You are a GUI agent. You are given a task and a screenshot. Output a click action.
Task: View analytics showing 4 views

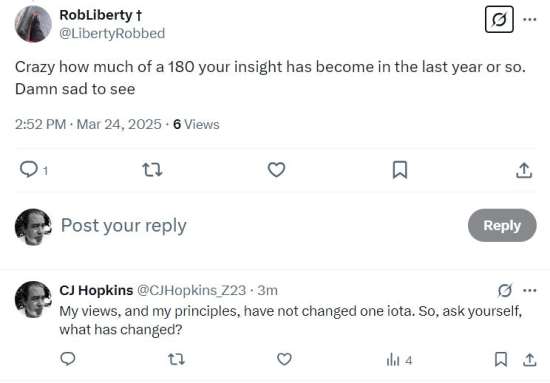click(x=399, y=360)
